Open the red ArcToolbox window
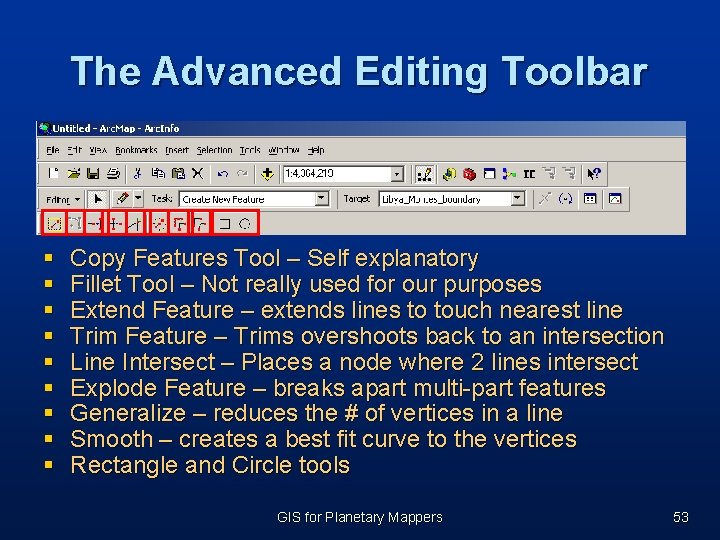The height and width of the screenshot is (540, 720). [469, 174]
